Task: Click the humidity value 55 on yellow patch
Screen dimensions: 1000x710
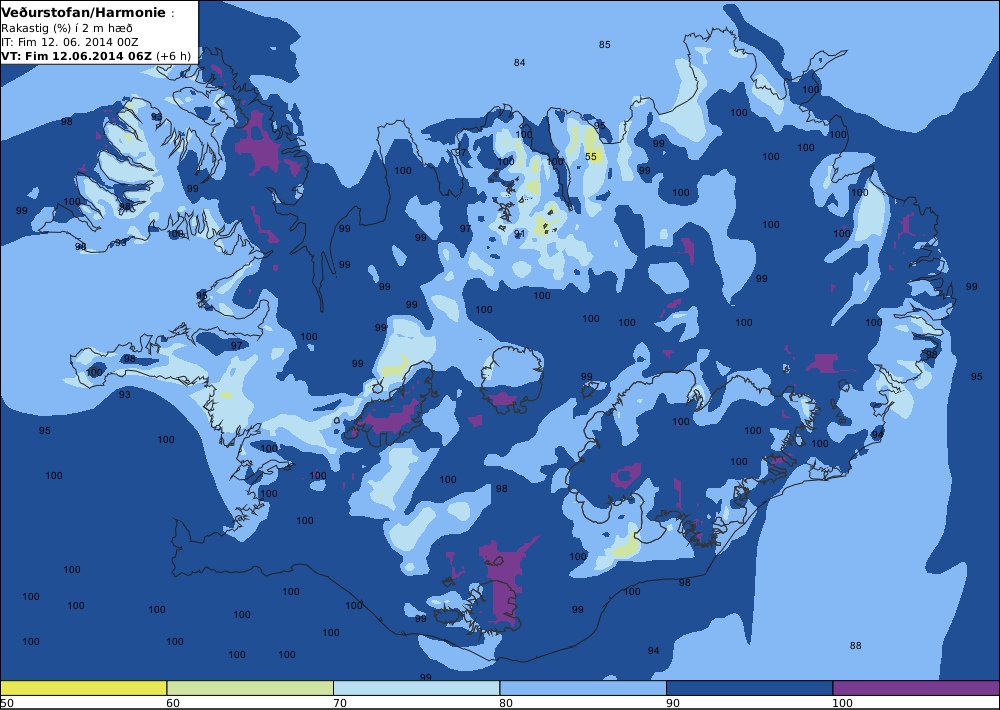Action: [591, 156]
